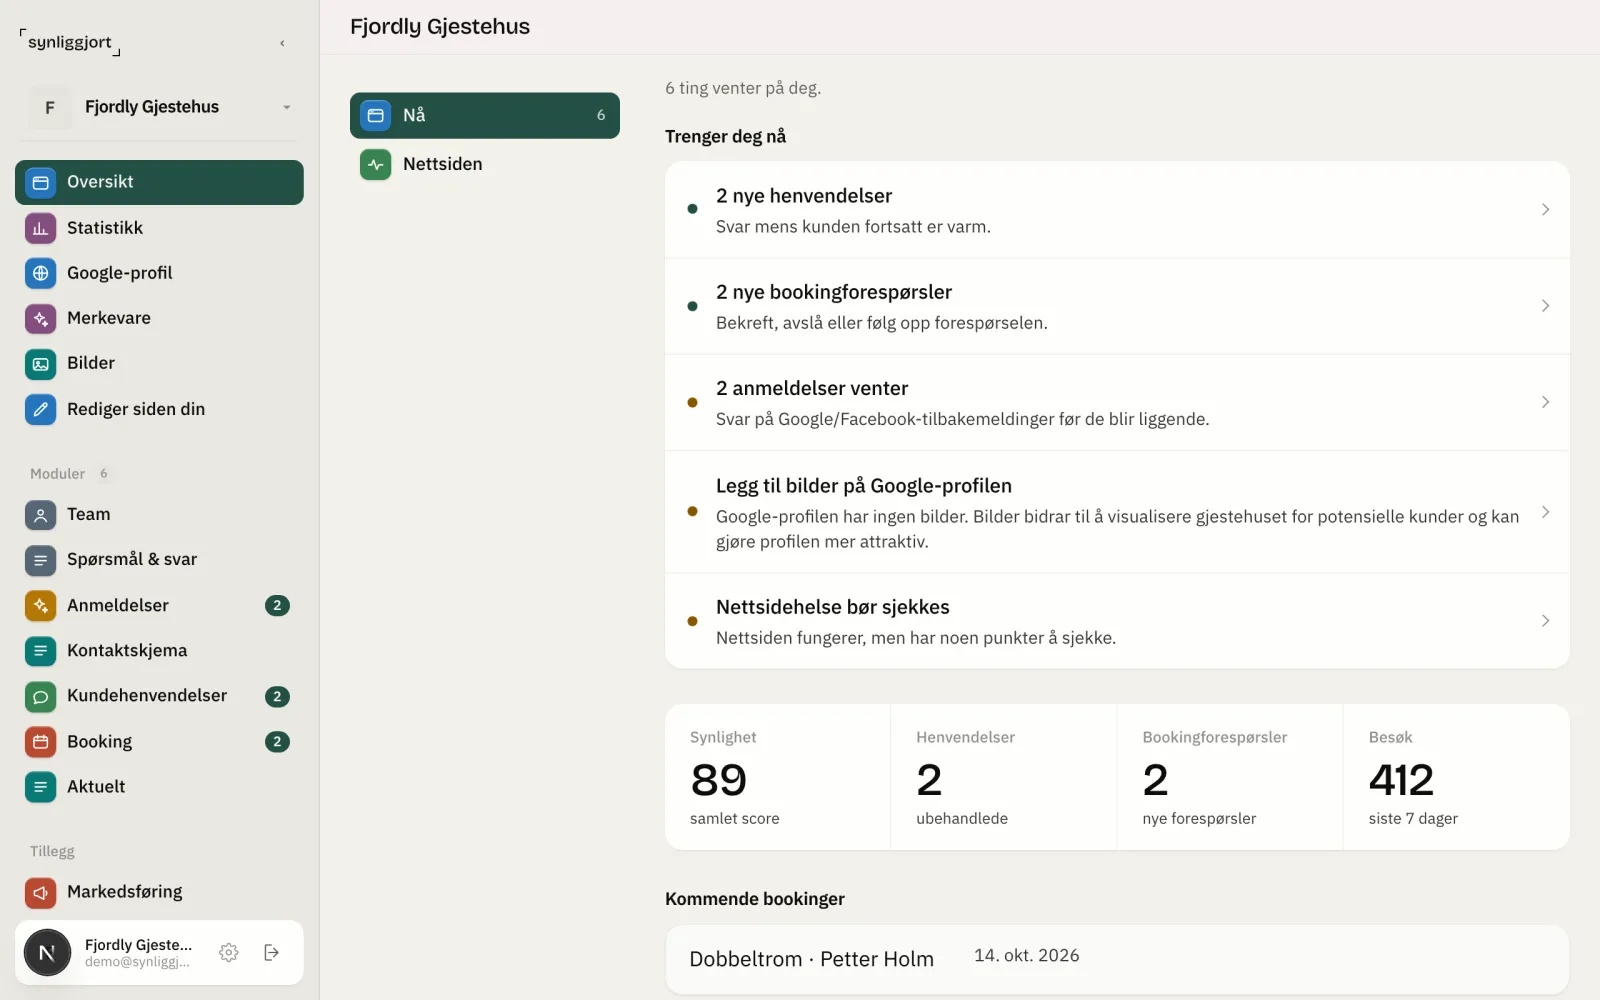Image resolution: width=1600 pixels, height=1000 pixels.
Task: Open the Team person icon
Action: [x=40, y=515]
